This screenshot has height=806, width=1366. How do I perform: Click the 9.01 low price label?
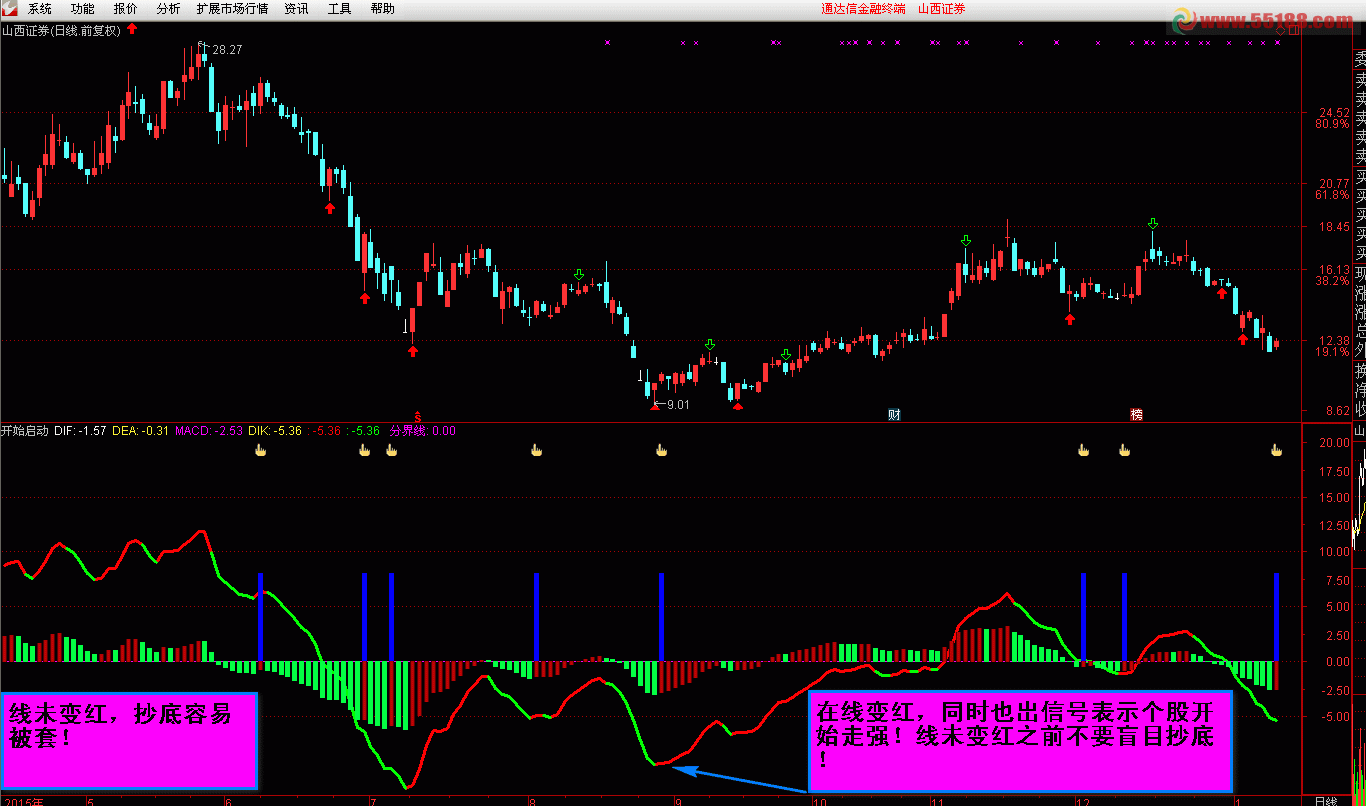tap(678, 405)
